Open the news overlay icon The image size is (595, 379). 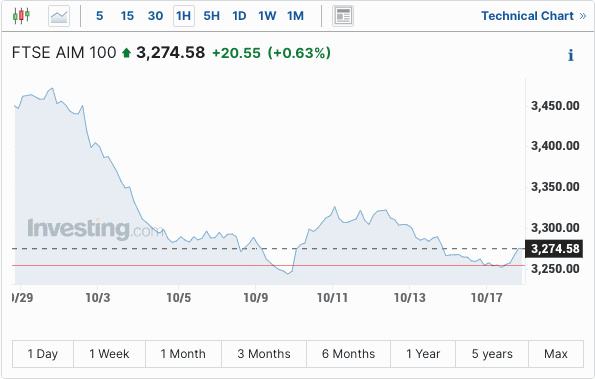[x=343, y=16]
